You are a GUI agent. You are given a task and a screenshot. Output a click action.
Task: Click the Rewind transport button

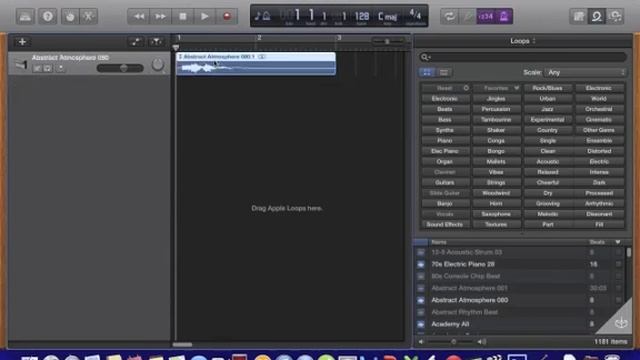pyautogui.click(x=138, y=16)
